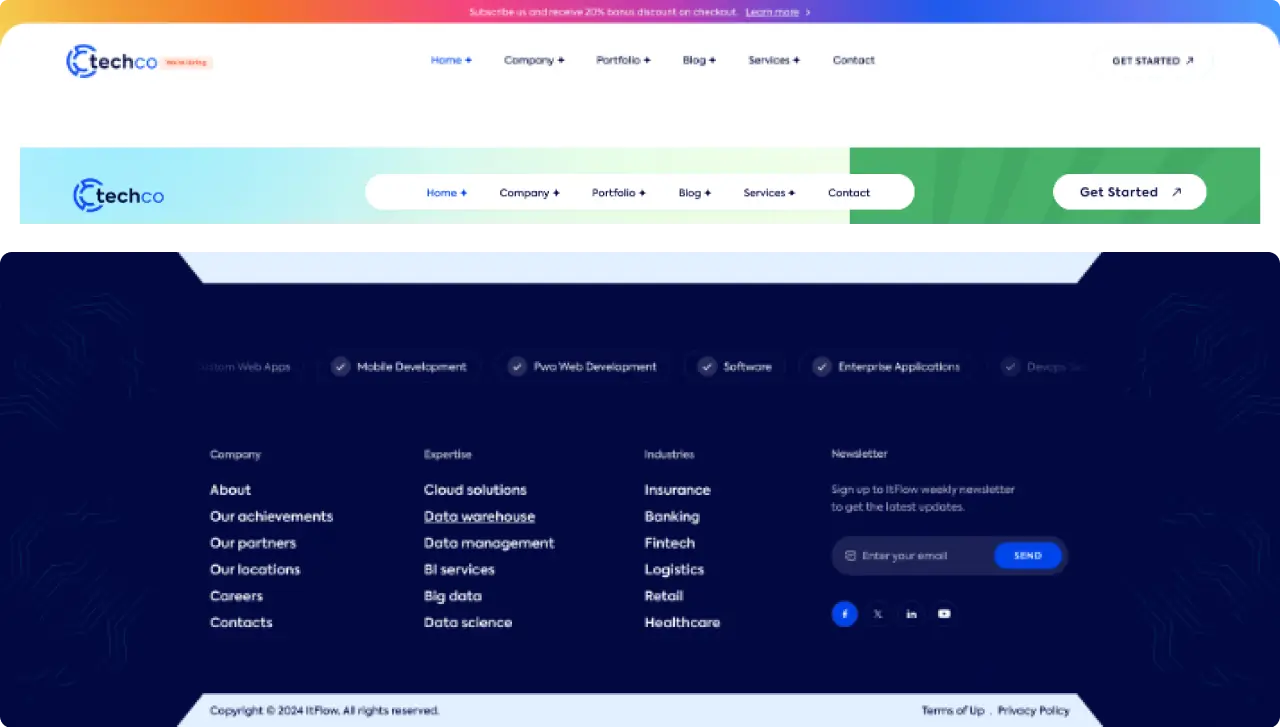The height and width of the screenshot is (728, 1280).
Task: Click Expertise column heading
Action: coord(447,454)
